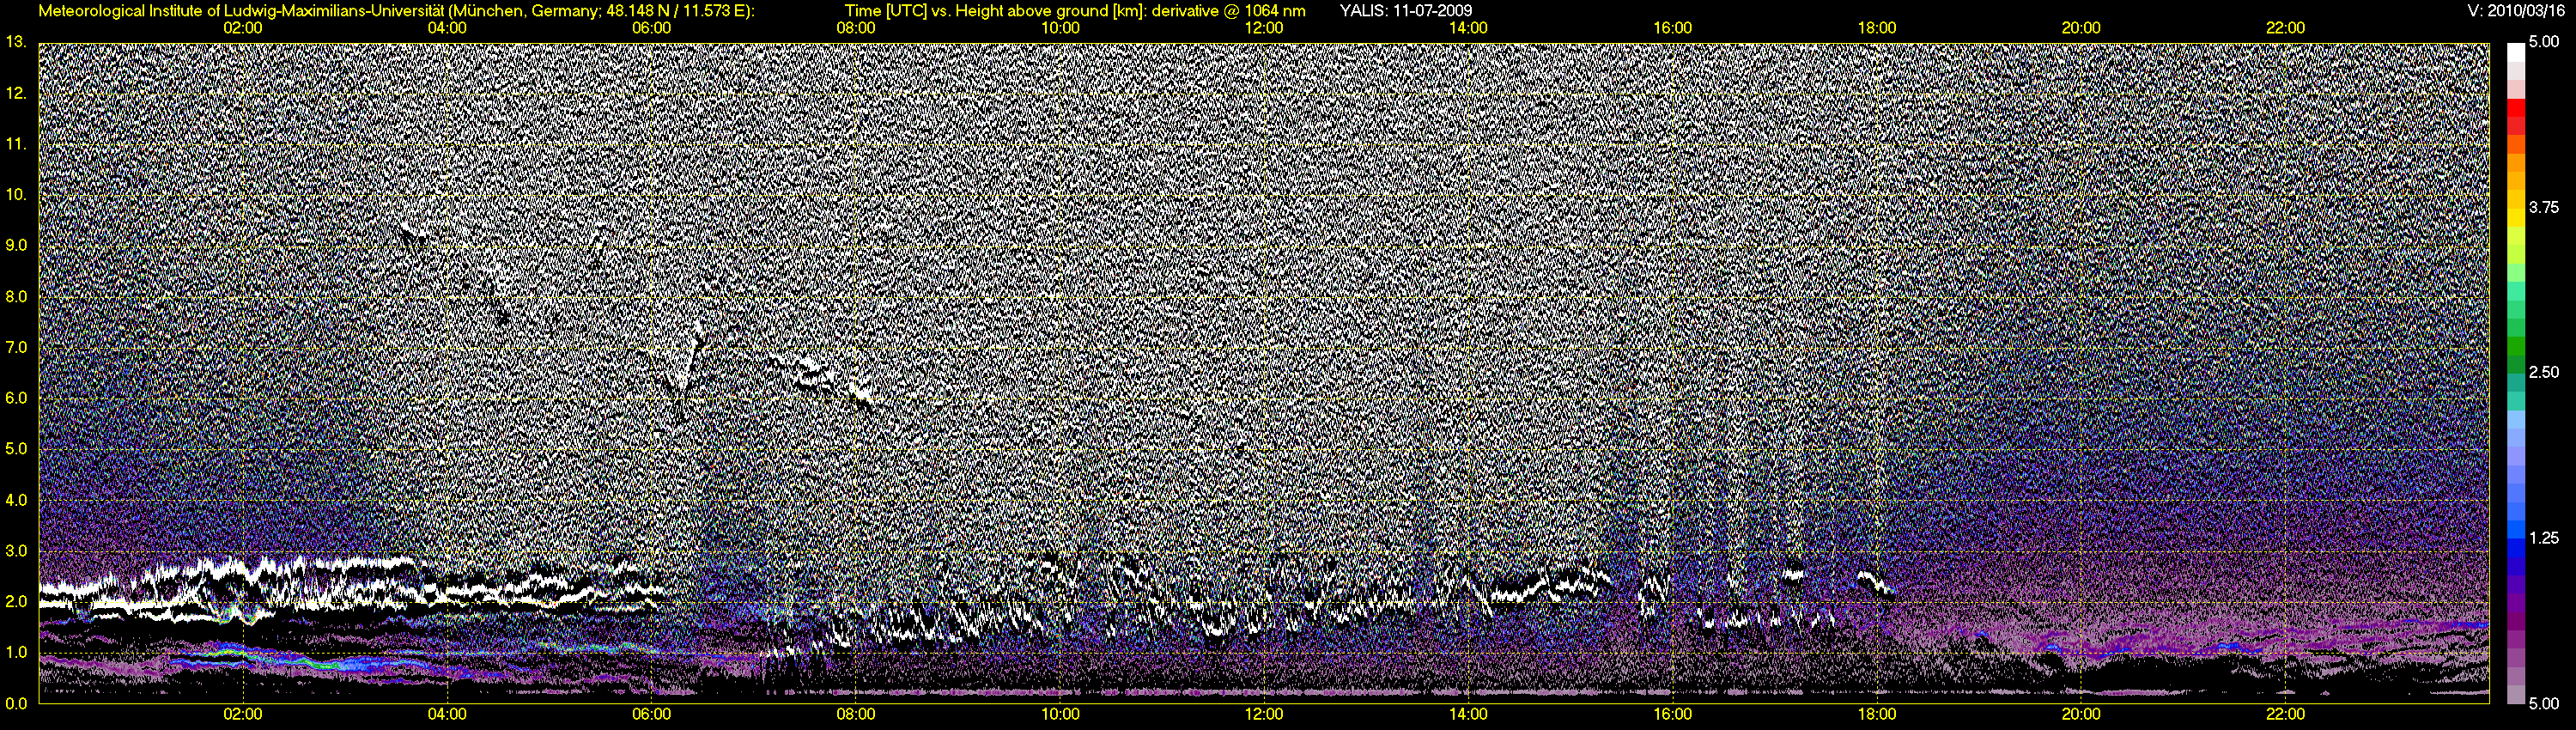Pick the 14:00 tick label on the bottom axis
This screenshot has height=730, width=2576.
[x=1468, y=714]
